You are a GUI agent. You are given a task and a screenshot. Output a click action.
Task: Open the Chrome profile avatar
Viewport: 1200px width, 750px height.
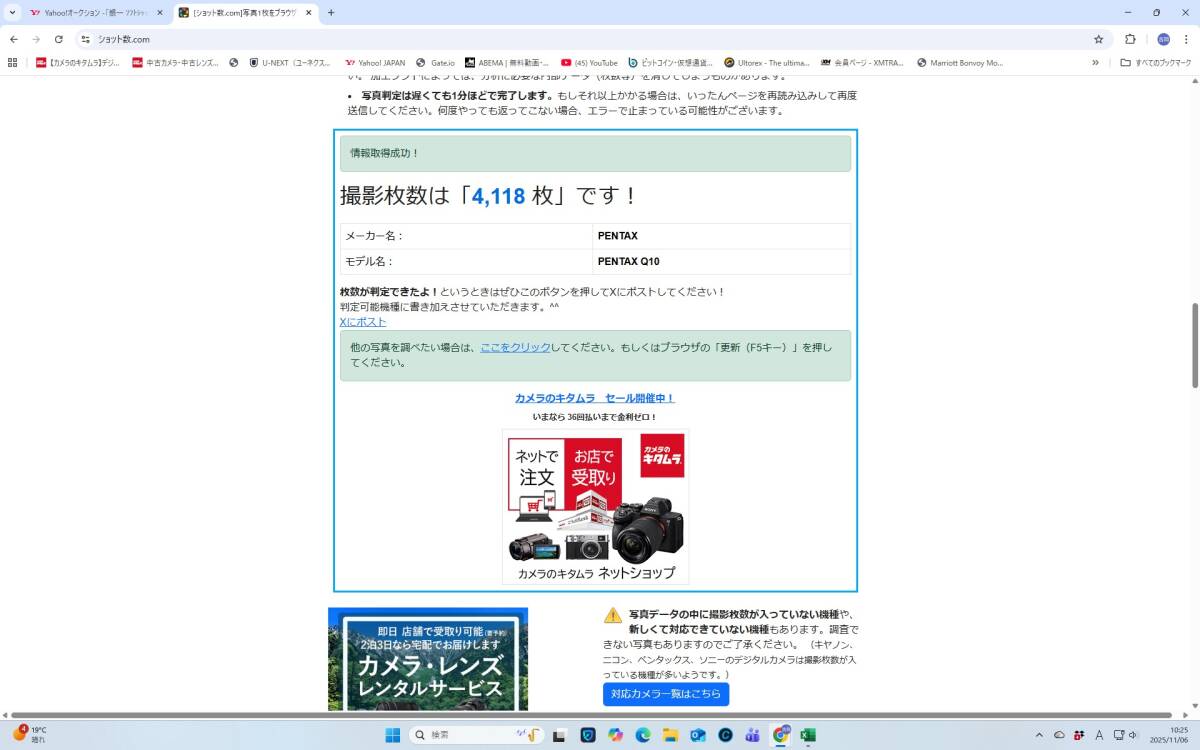click(x=1163, y=39)
